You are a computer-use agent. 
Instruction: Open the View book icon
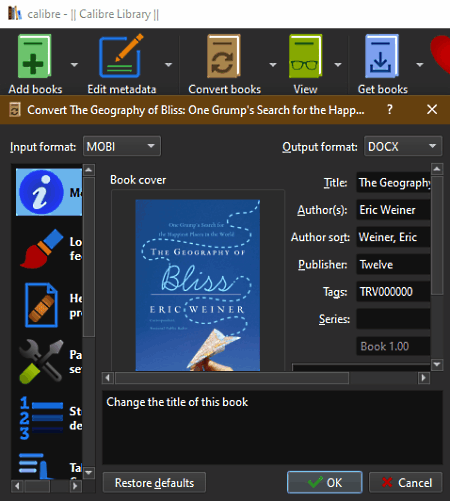(x=305, y=56)
